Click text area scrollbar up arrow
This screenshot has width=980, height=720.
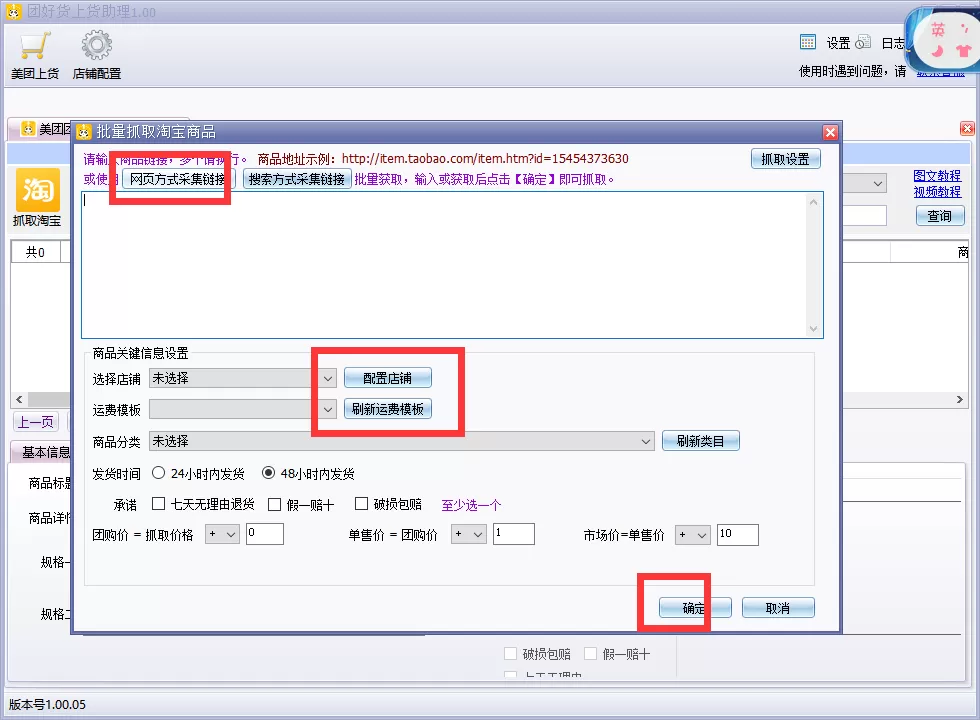click(x=813, y=202)
